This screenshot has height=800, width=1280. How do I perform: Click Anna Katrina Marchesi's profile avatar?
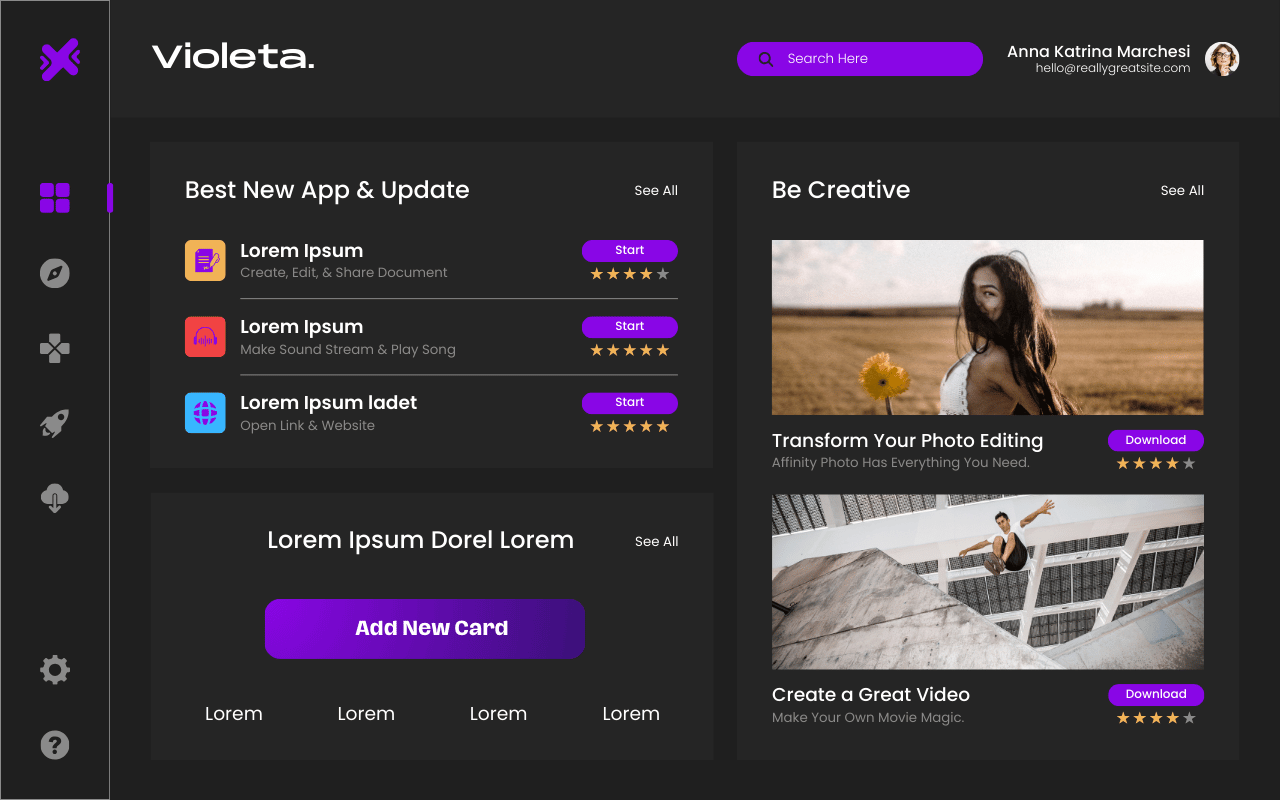1222,59
